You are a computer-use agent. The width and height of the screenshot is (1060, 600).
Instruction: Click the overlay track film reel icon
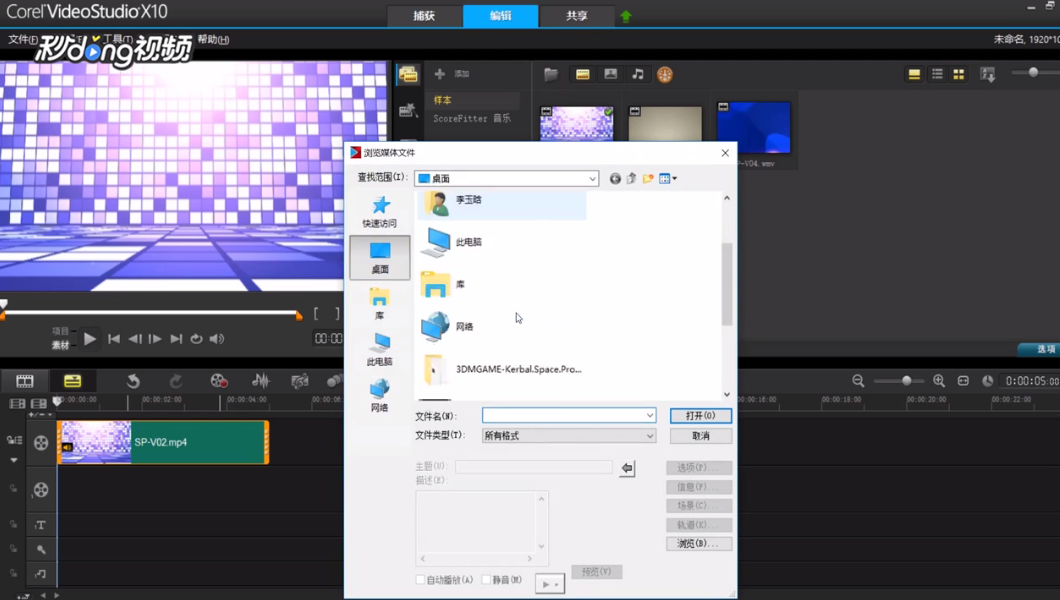pos(41,490)
